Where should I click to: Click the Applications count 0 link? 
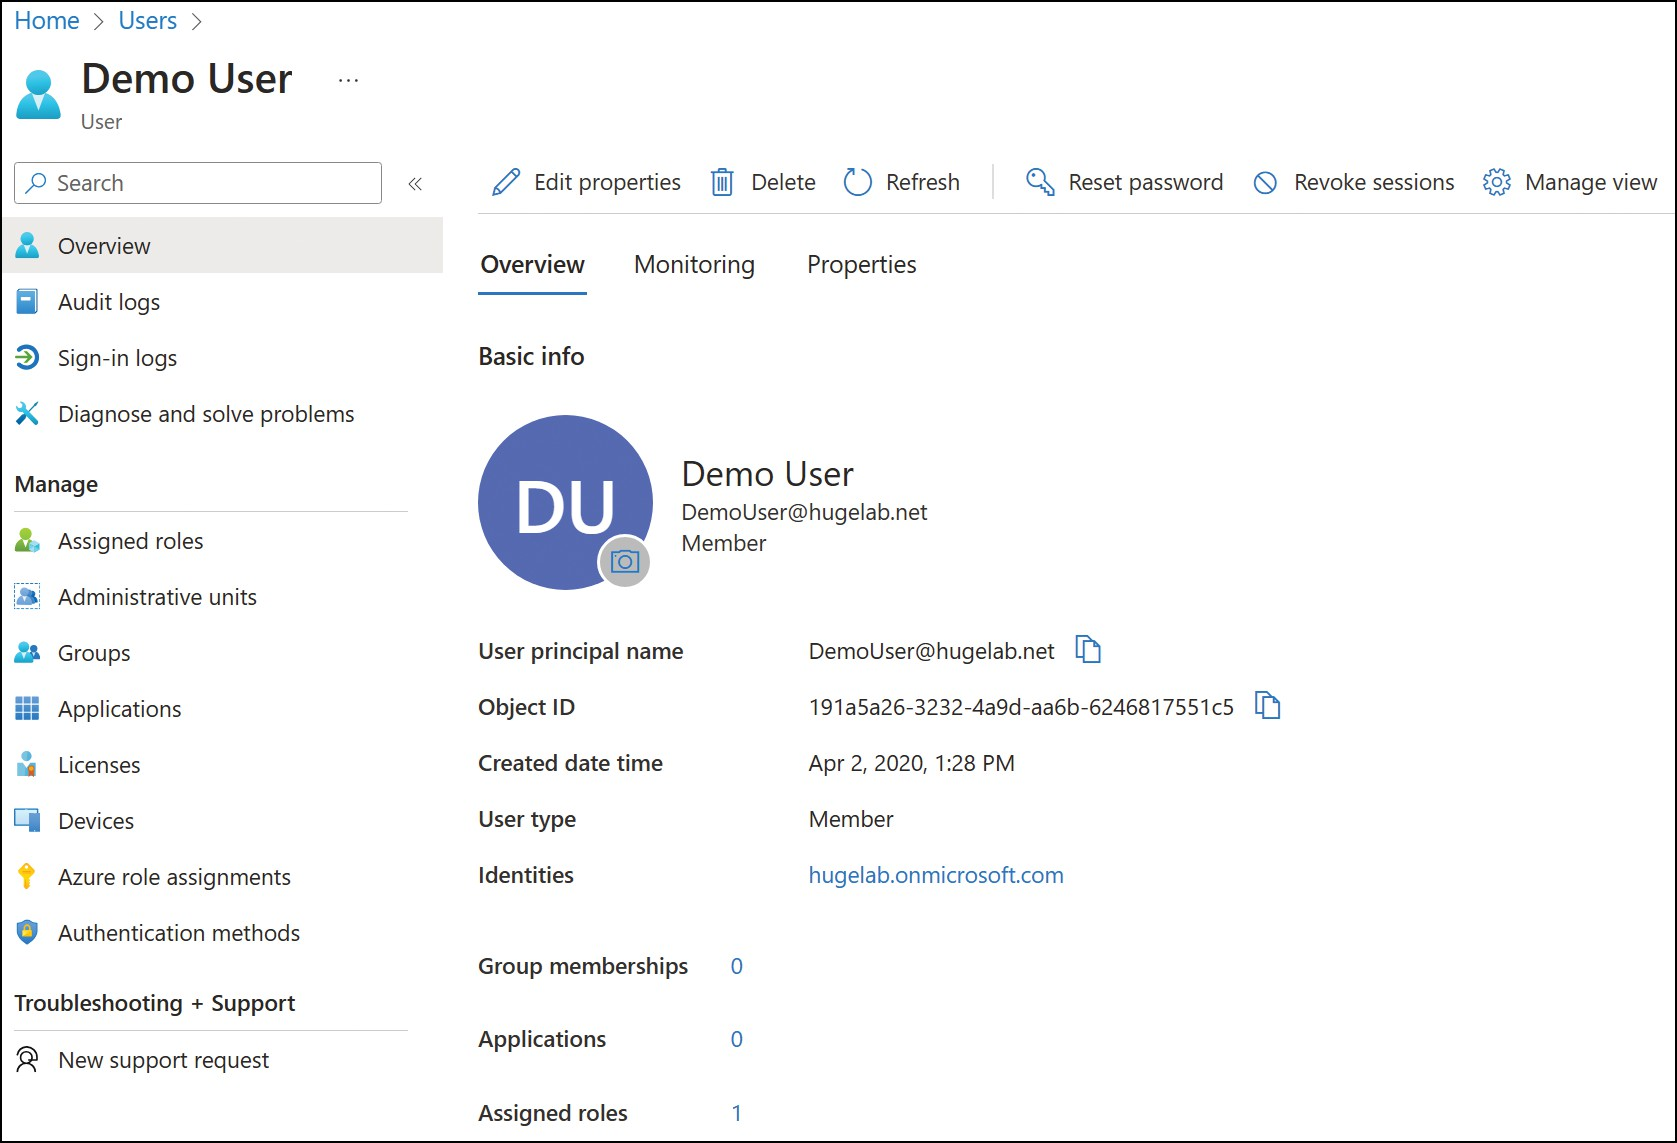tap(737, 1039)
